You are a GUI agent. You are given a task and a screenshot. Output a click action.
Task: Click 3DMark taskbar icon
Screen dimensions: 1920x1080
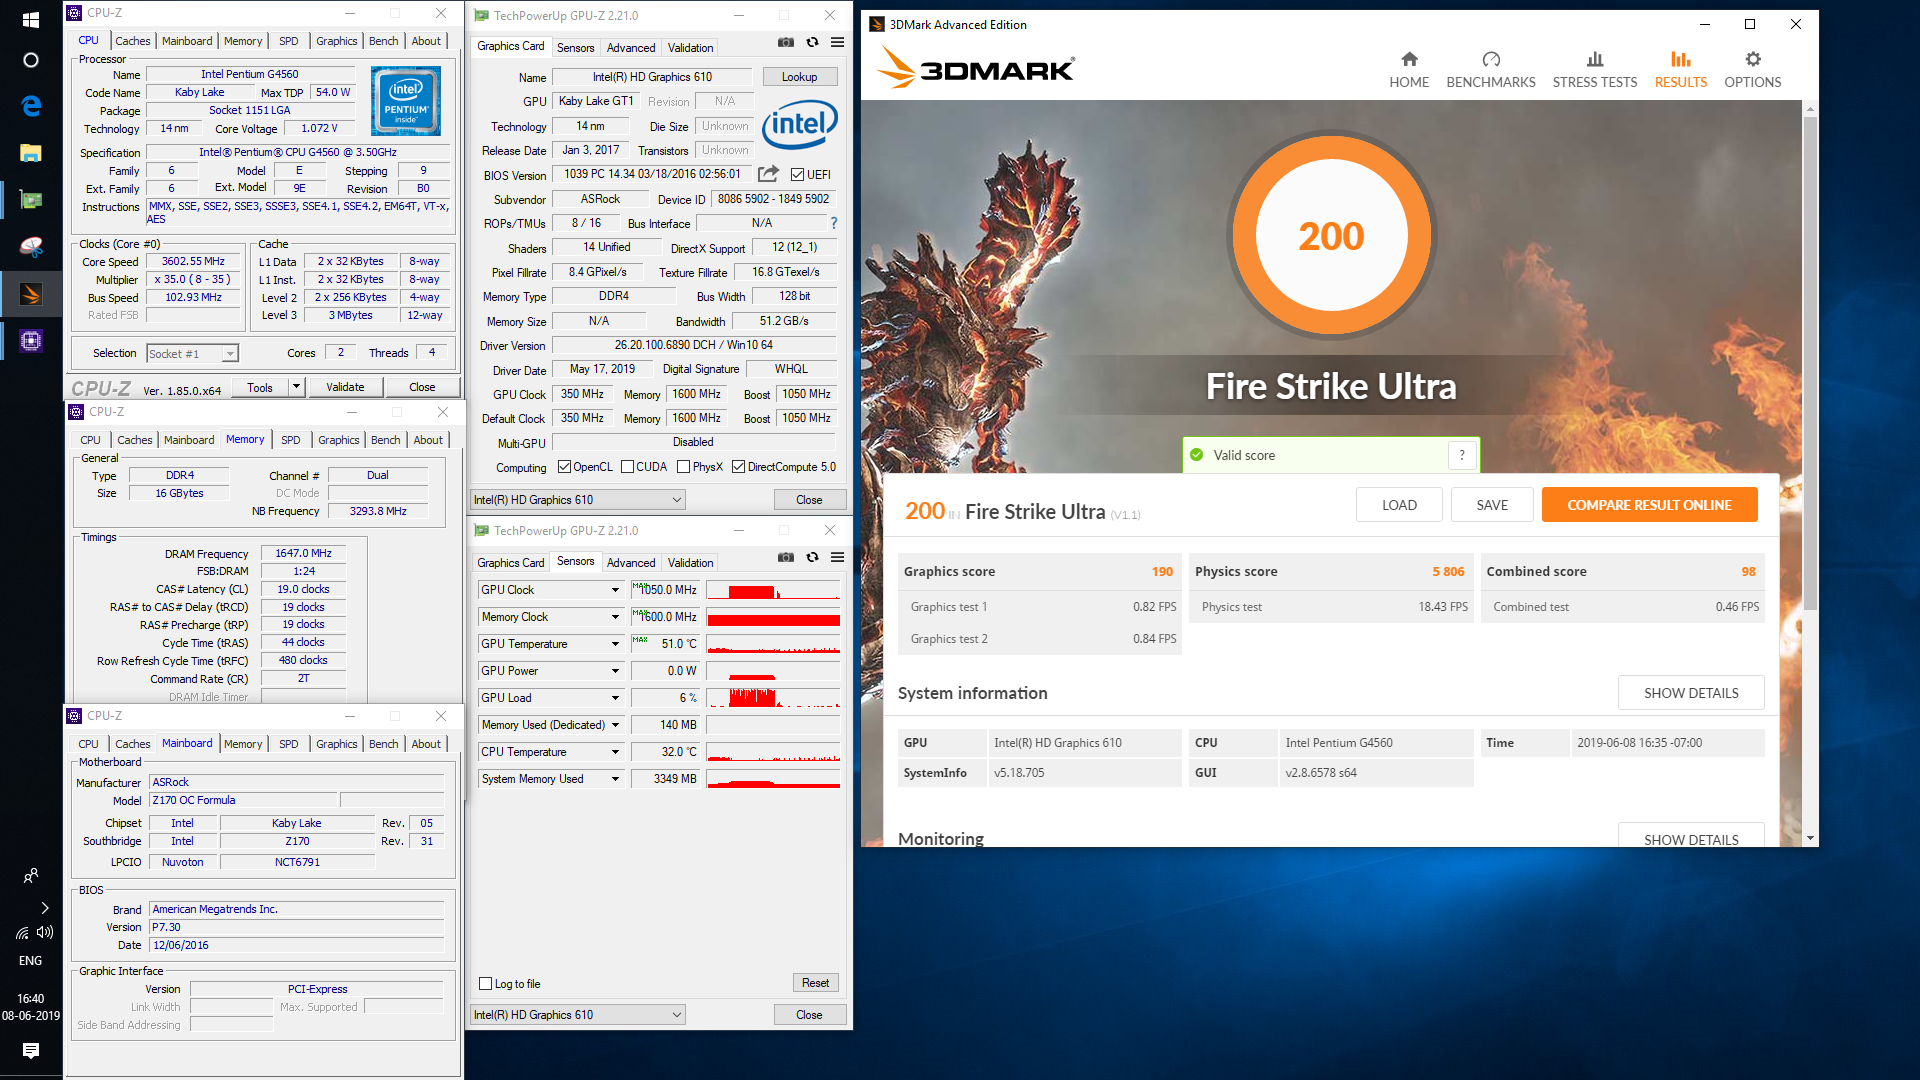pos(31,294)
